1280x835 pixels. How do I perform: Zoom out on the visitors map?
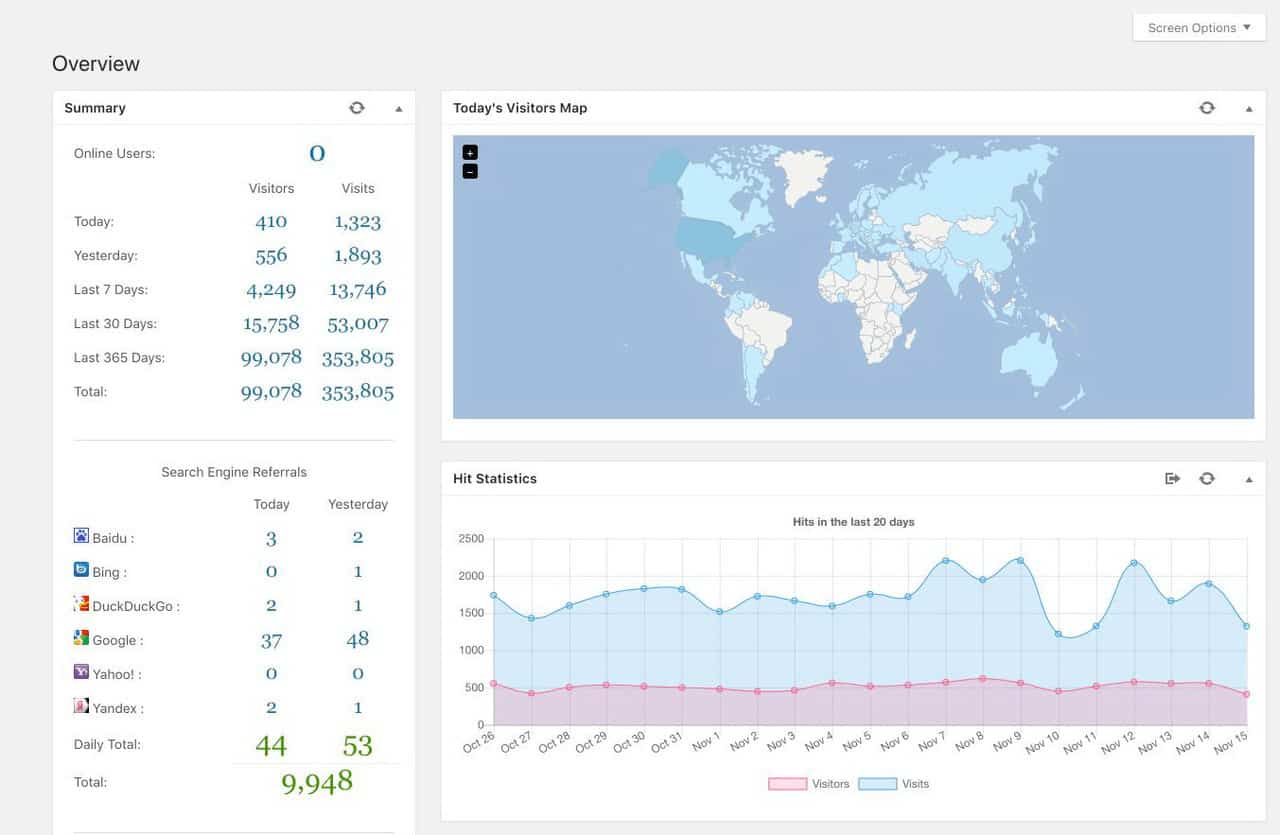pos(470,171)
